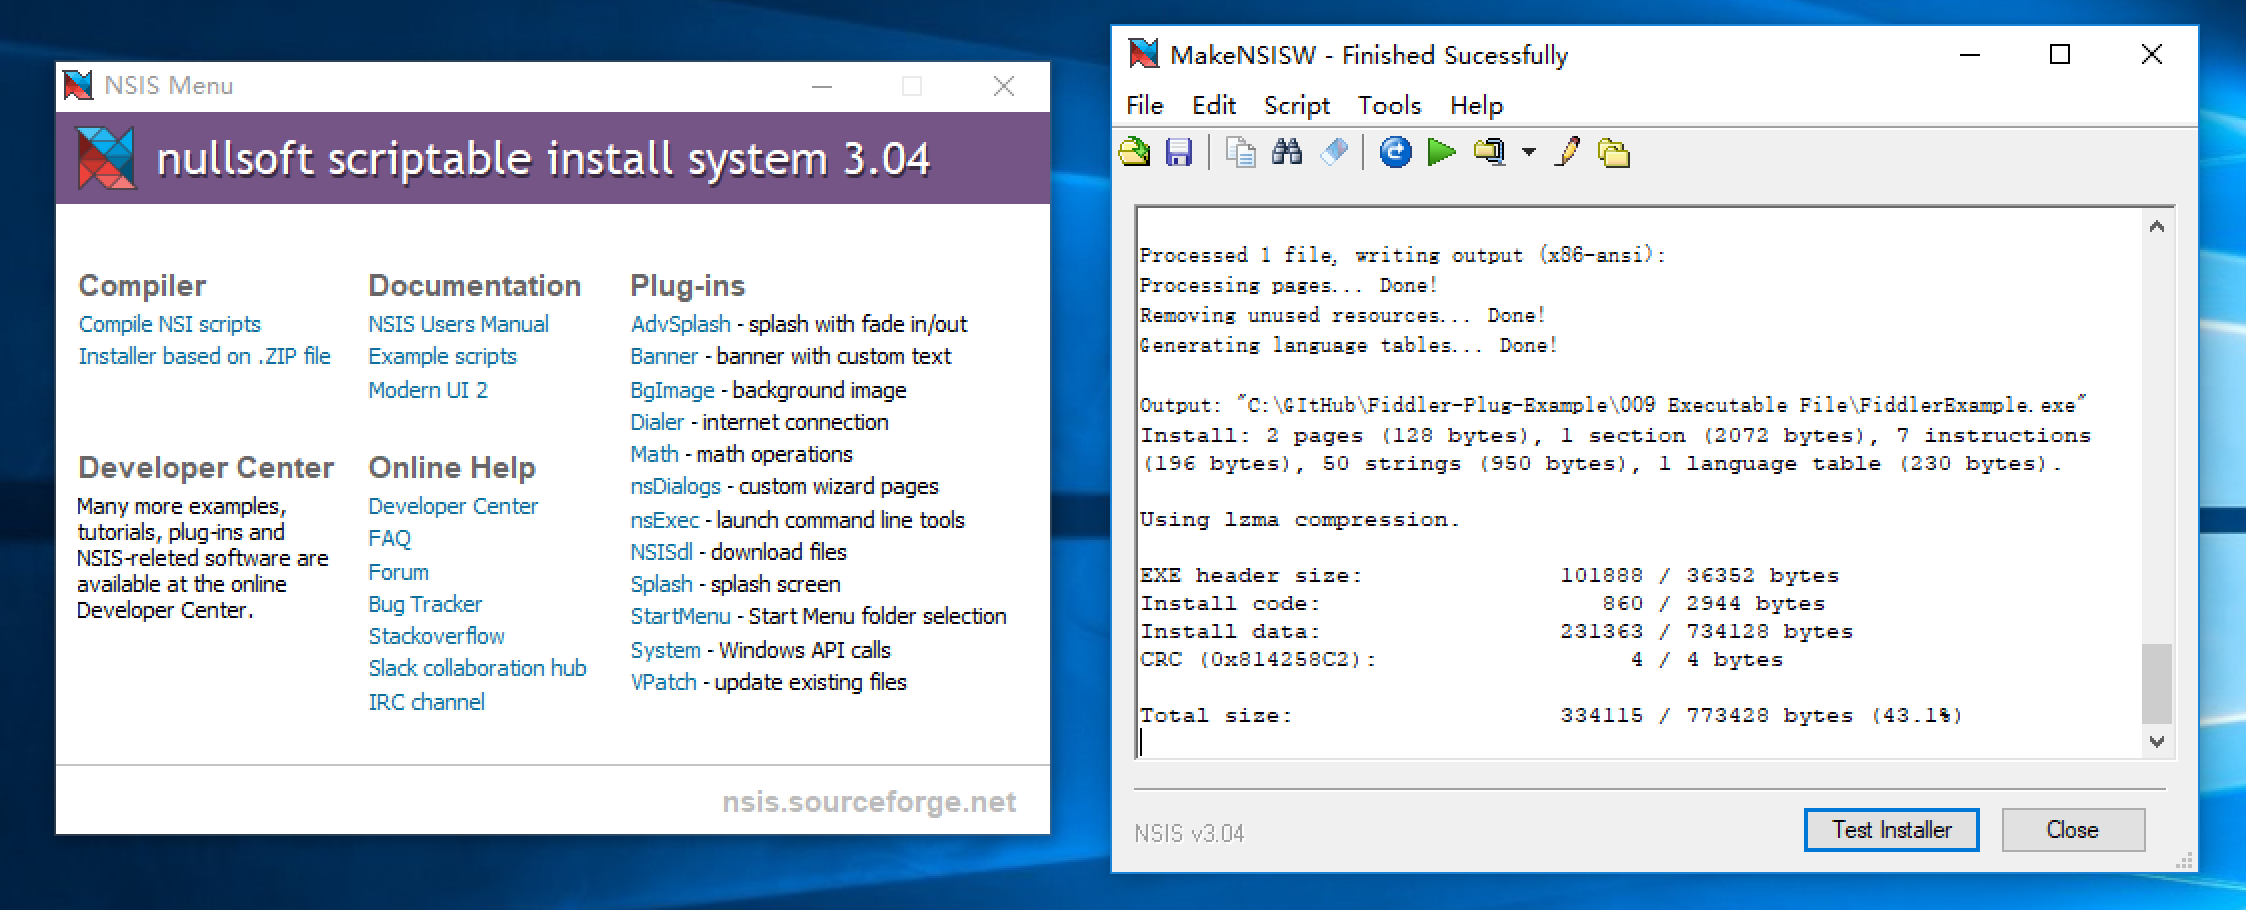Screen dimensions: 2246x910
Task: Open the AdvSplash plug-in link
Action: point(680,324)
